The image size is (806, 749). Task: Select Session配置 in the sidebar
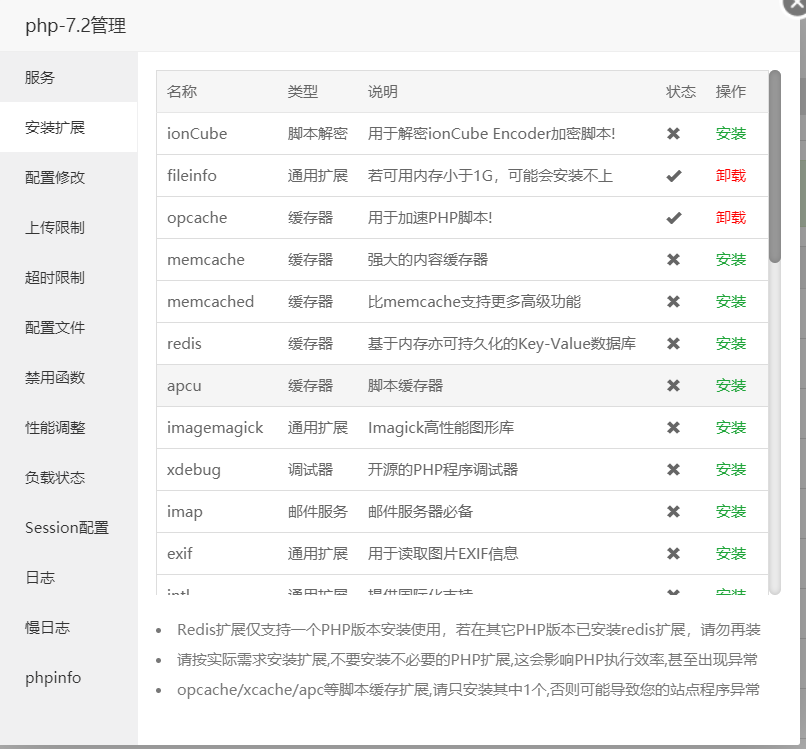point(66,527)
